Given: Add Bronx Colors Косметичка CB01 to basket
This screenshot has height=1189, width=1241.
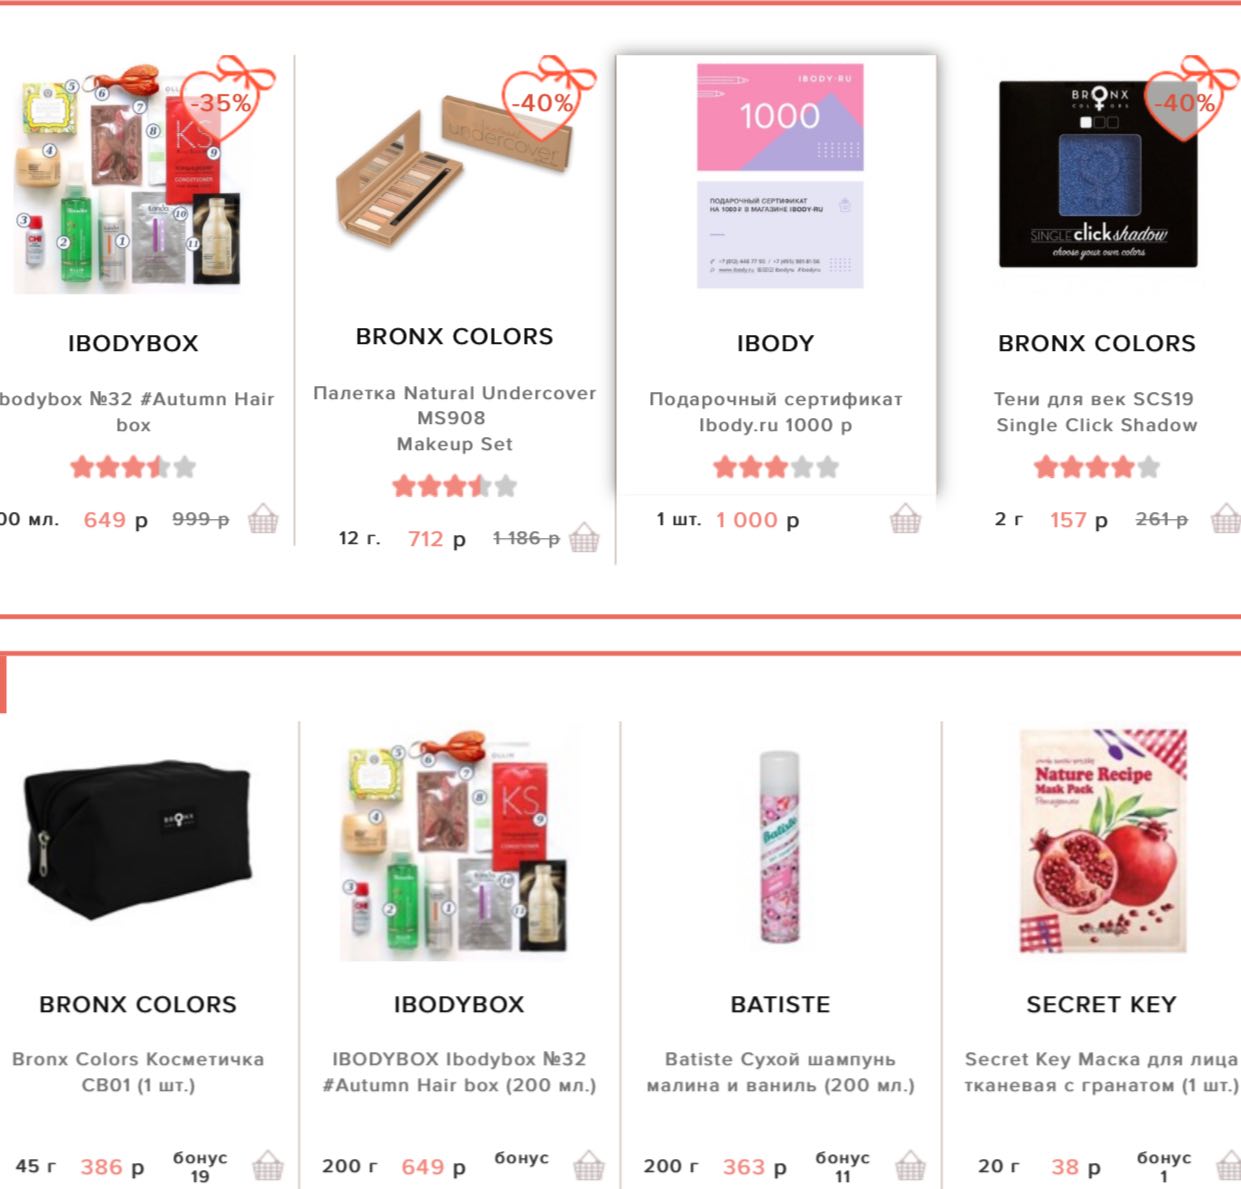Looking at the screenshot, I should pyautogui.click(x=268, y=1166).
